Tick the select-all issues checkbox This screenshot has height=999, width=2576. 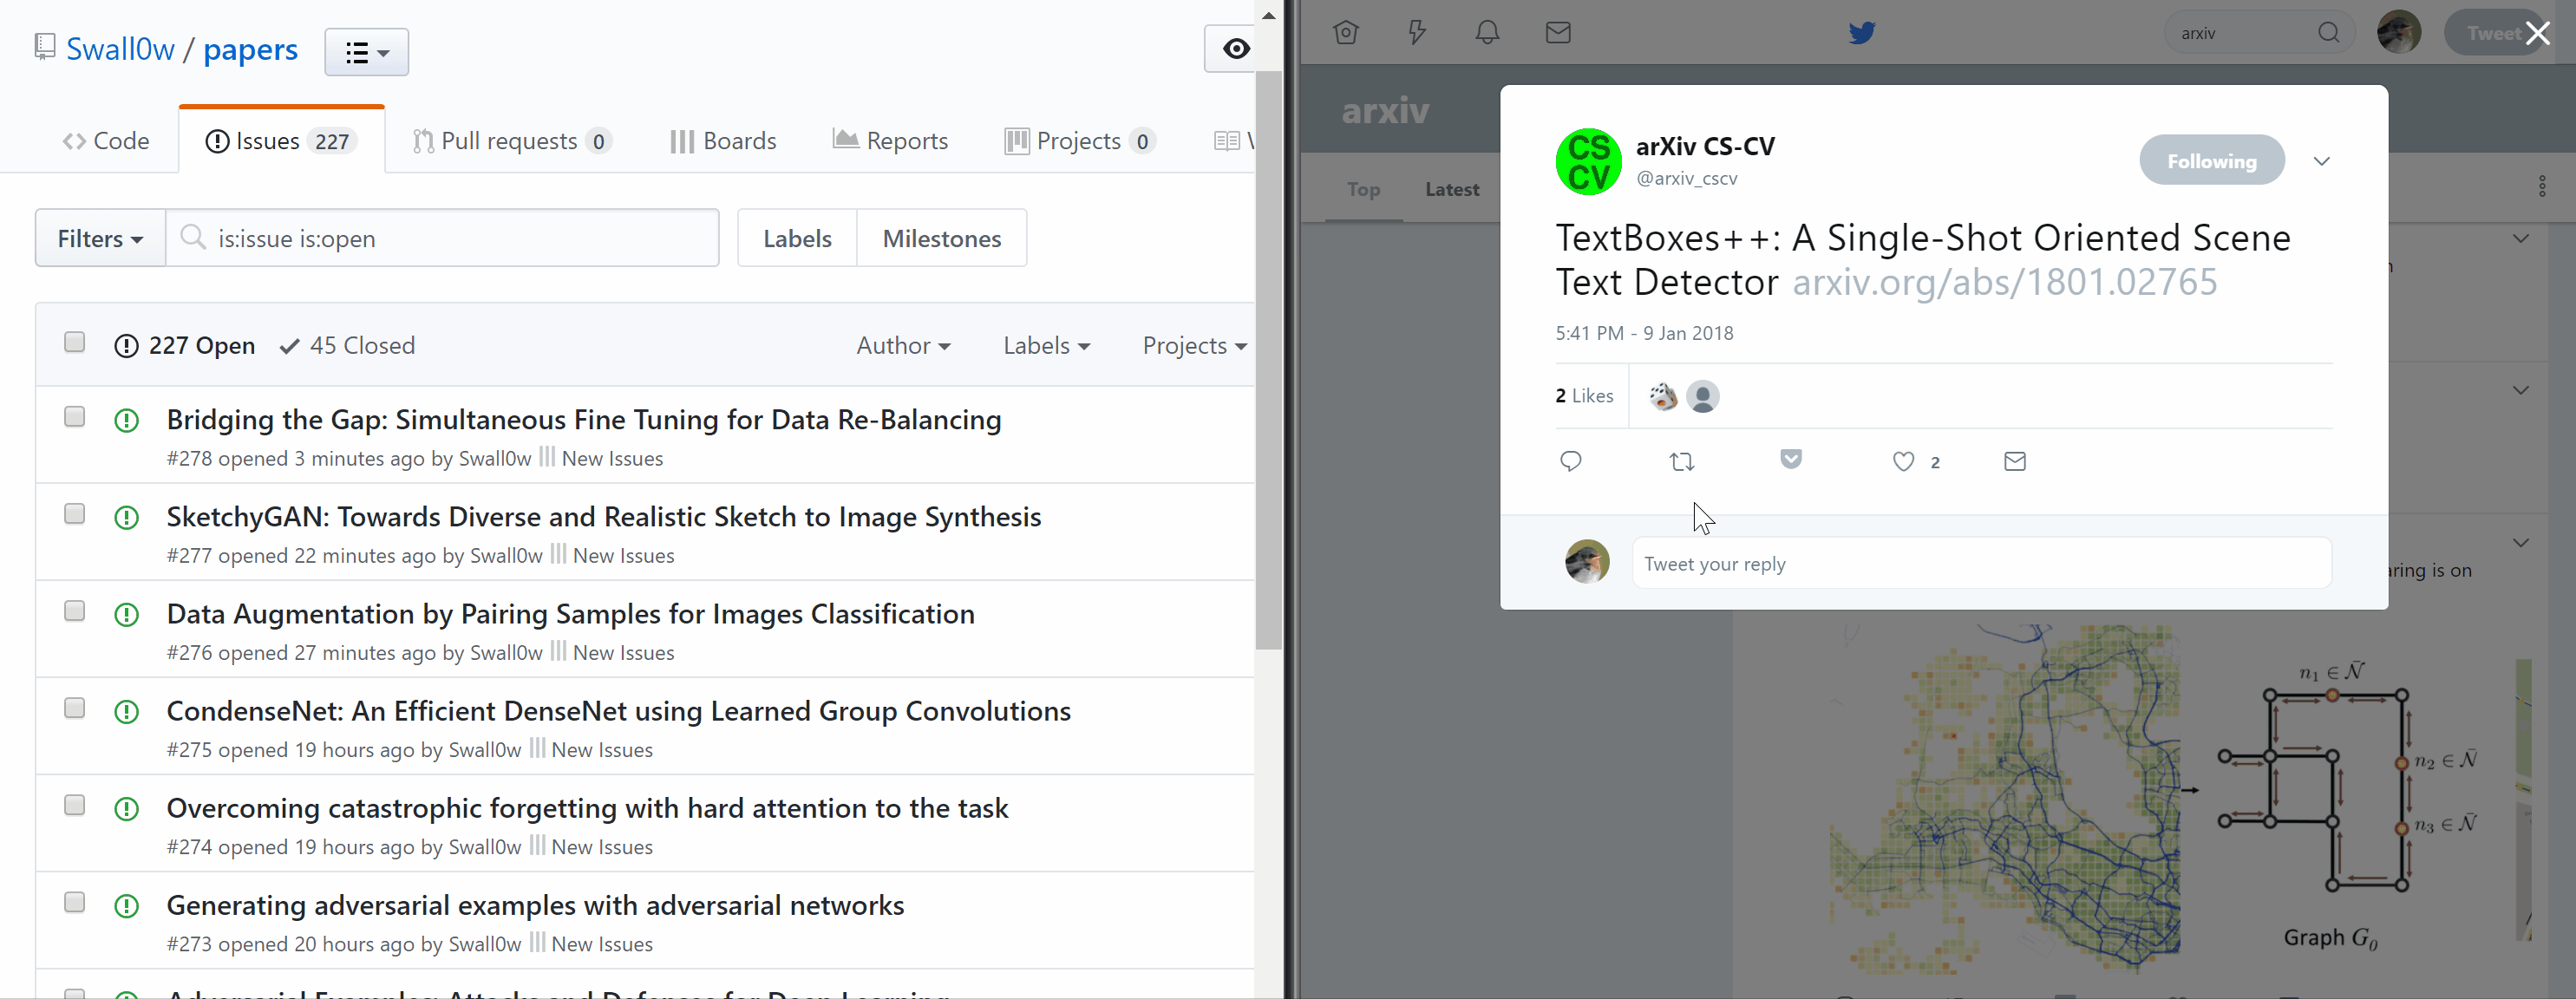(74, 343)
